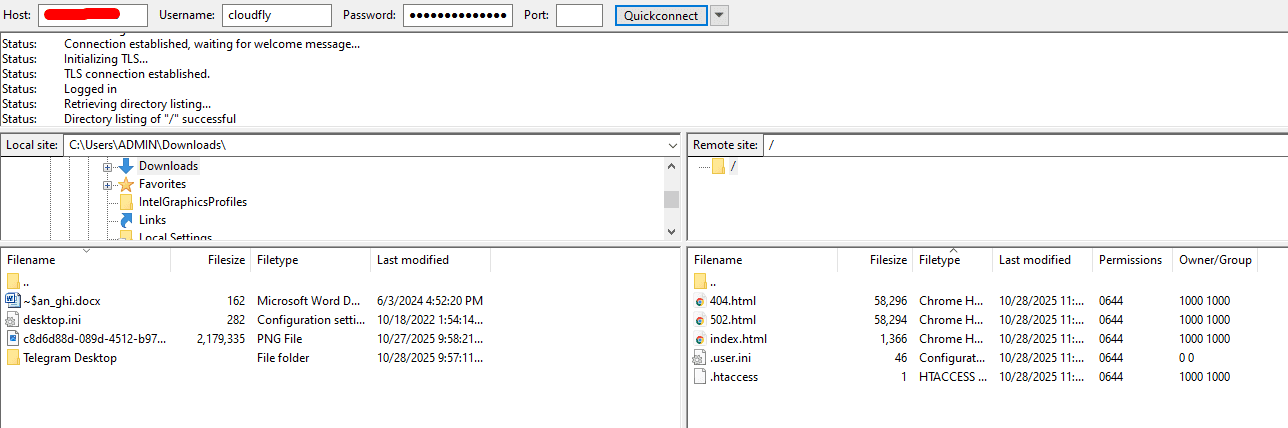Select the desktop.ini file icon

[13, 320]
